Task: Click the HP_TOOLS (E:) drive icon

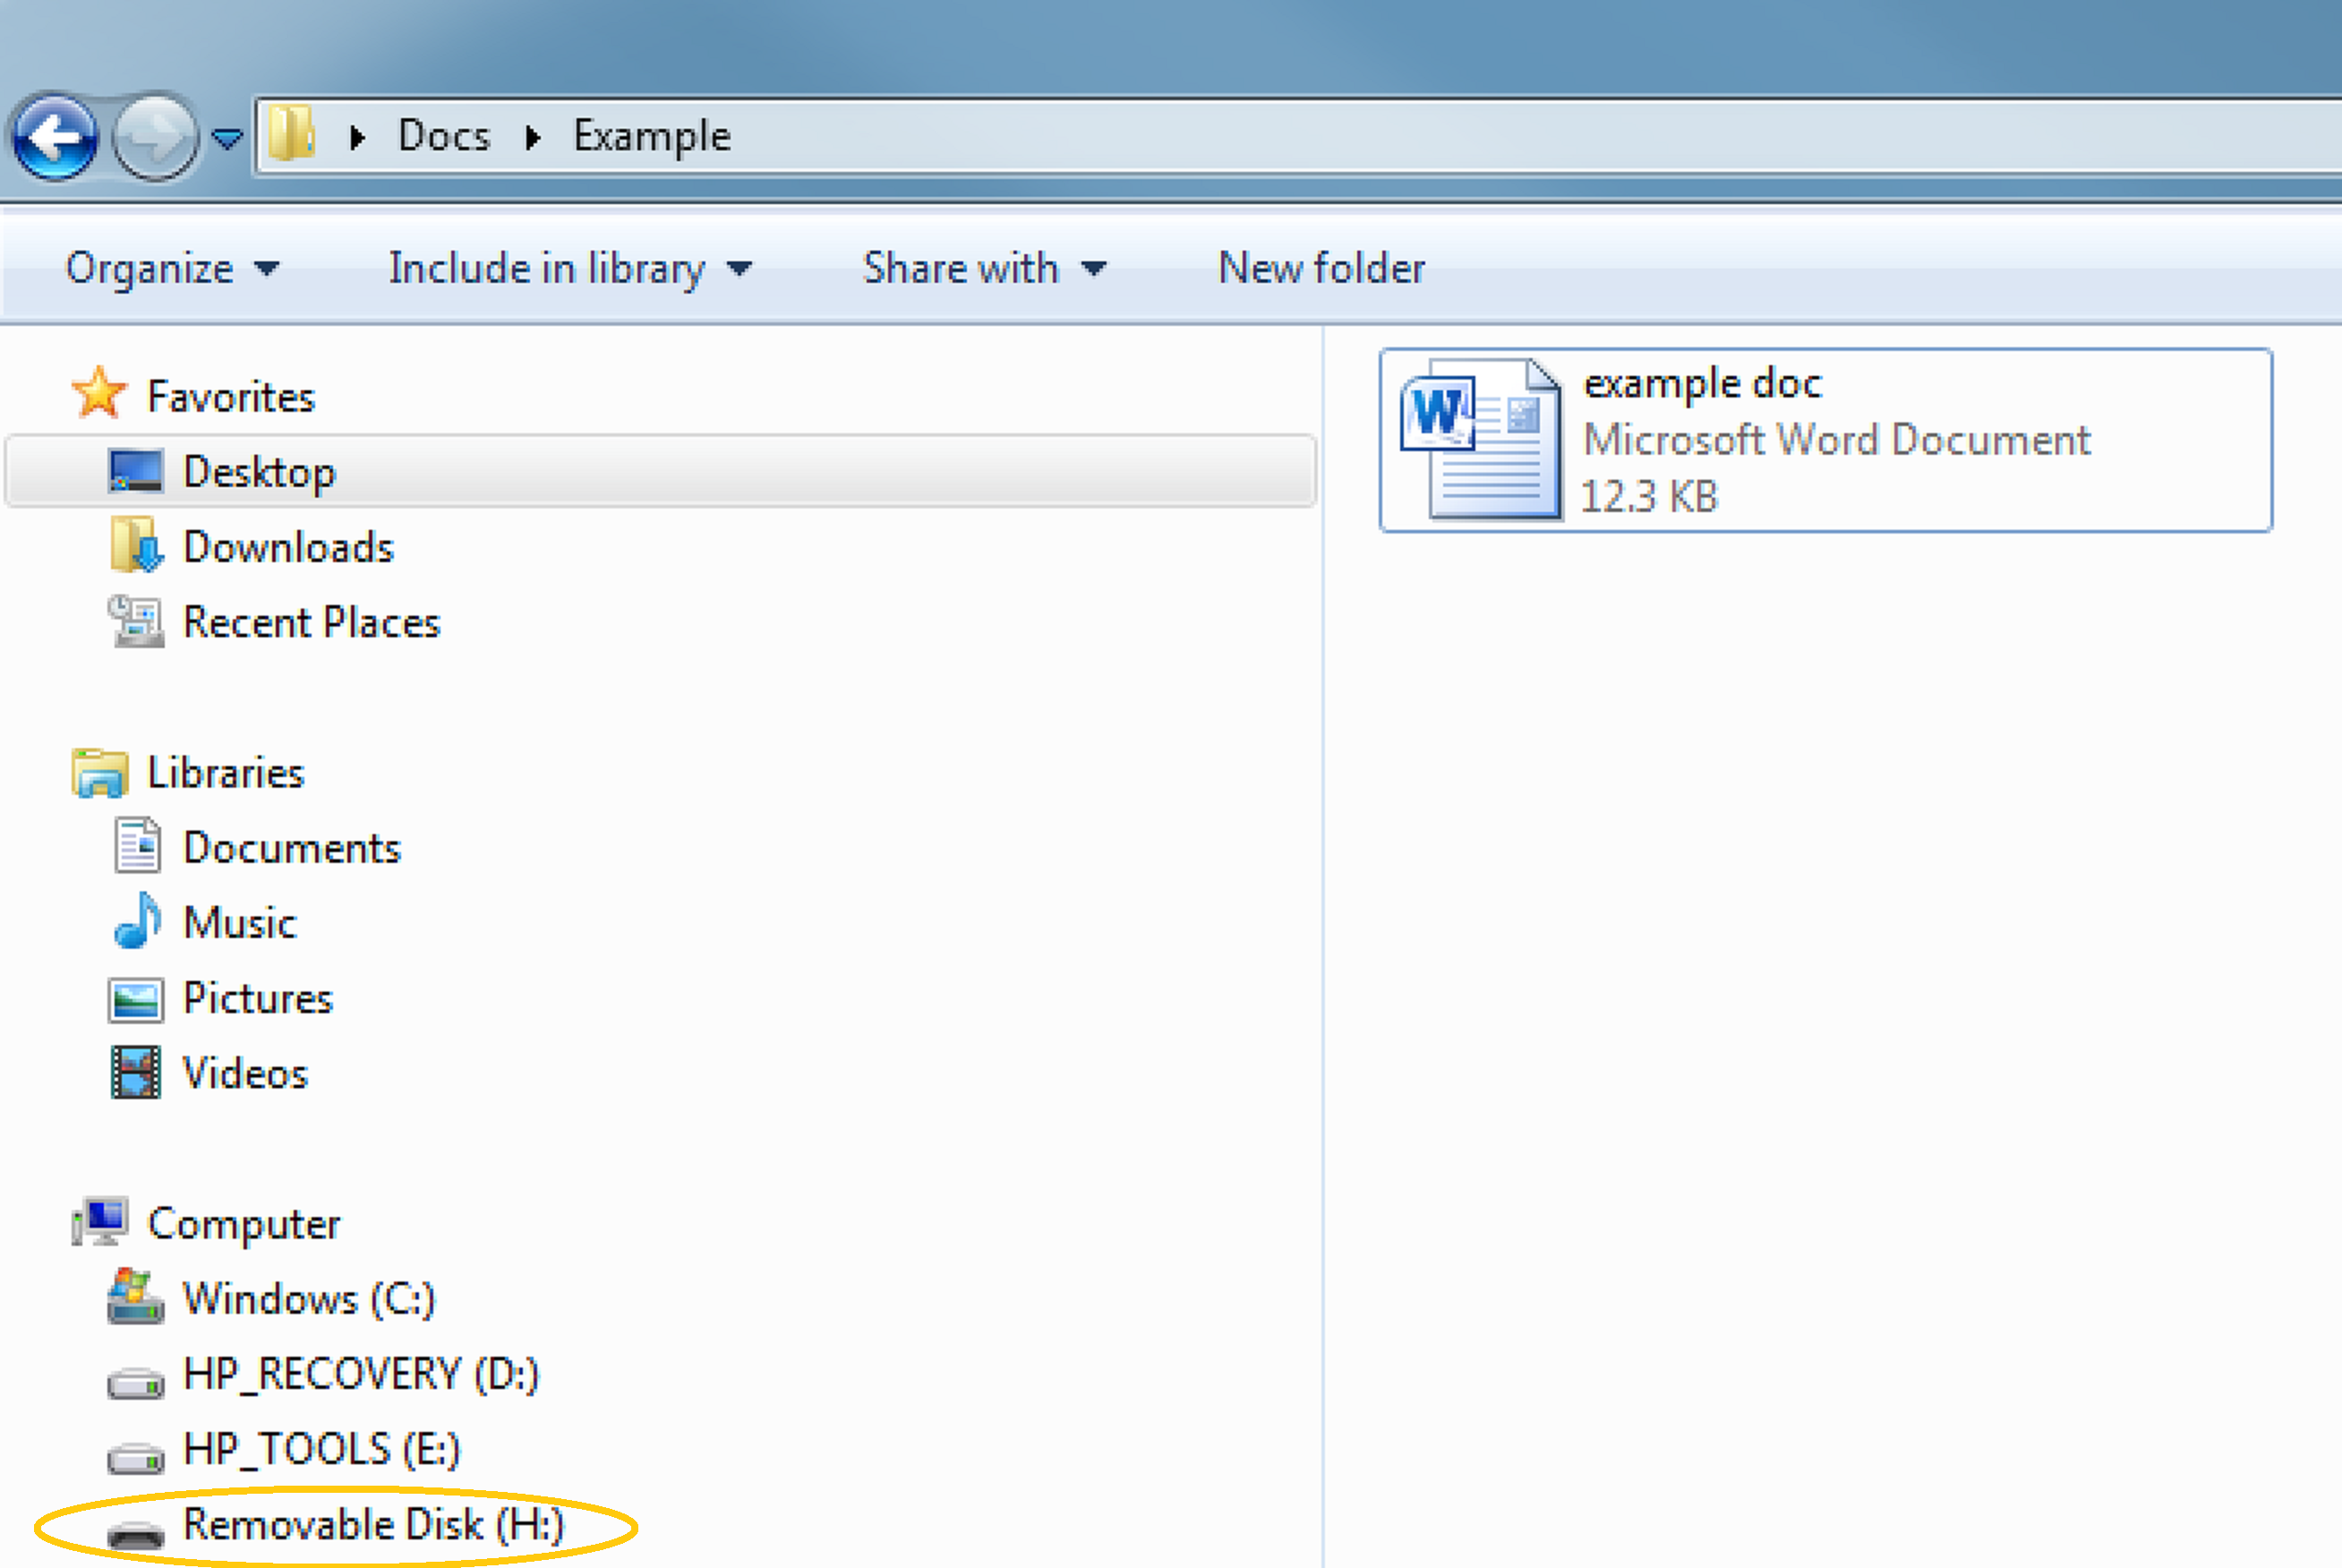Action: [x=135, y=1458]
